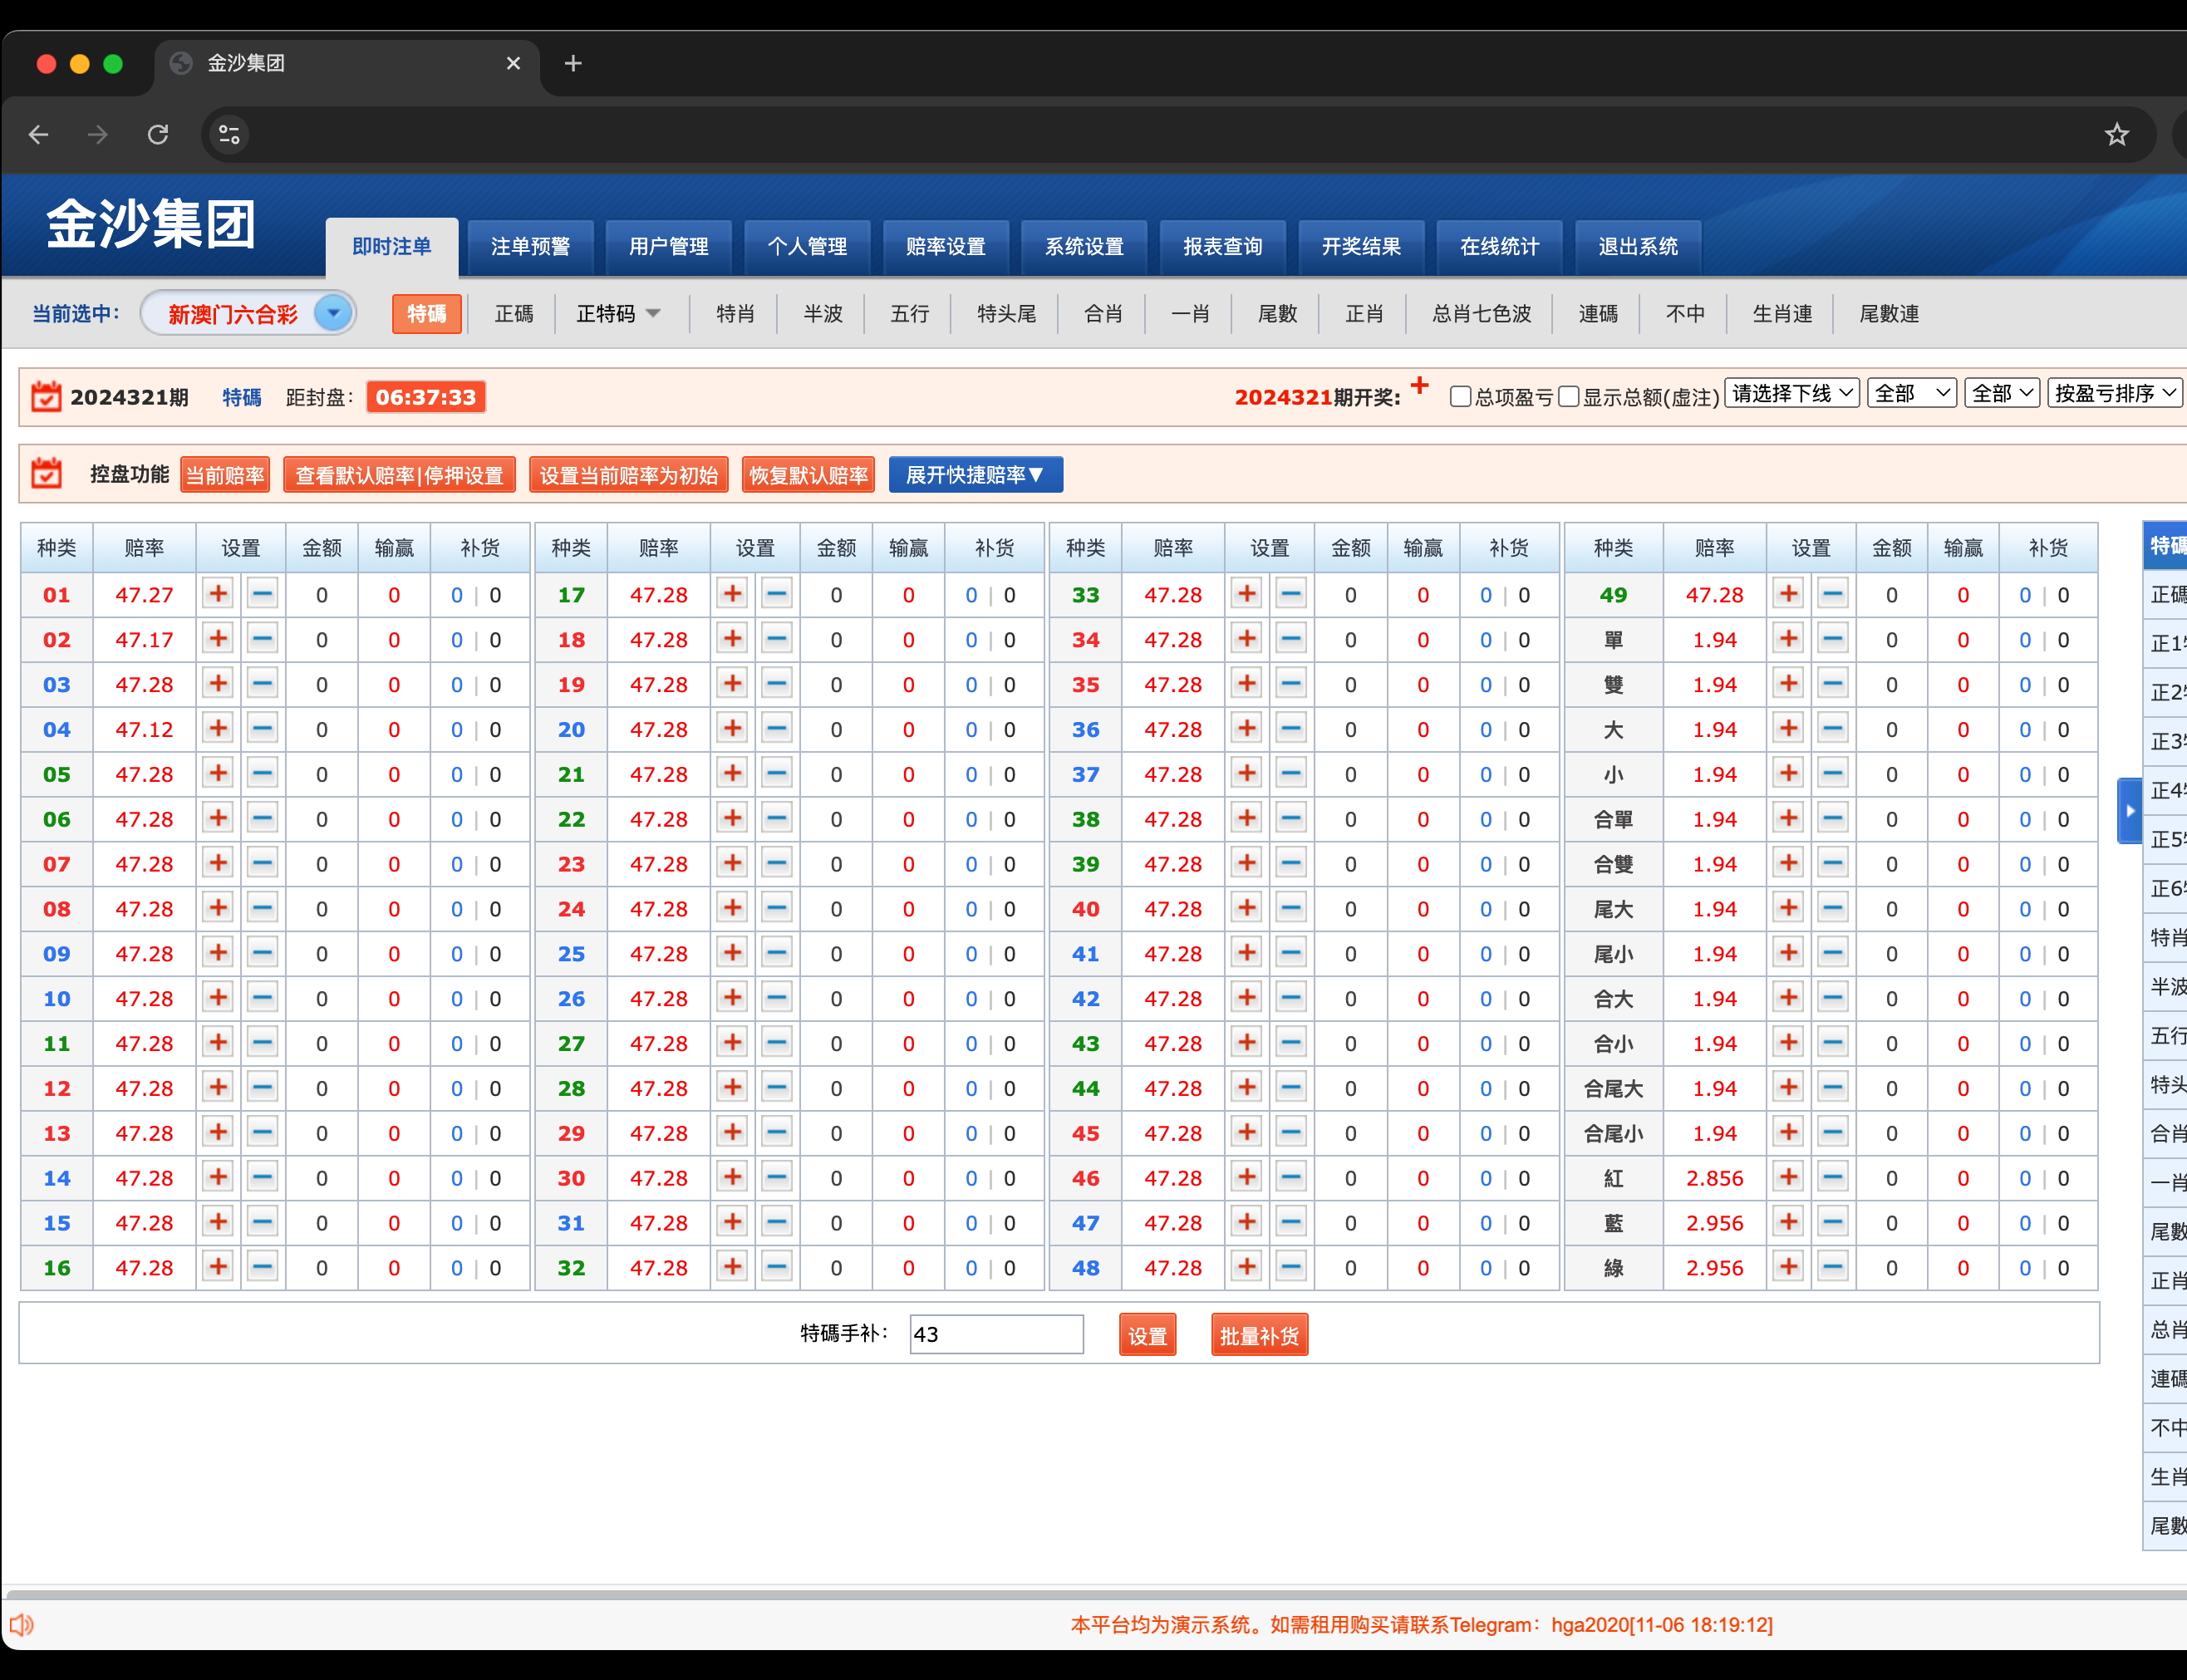Click the plus icon for number 01
2187x1680 pixels.
[218, 594]
